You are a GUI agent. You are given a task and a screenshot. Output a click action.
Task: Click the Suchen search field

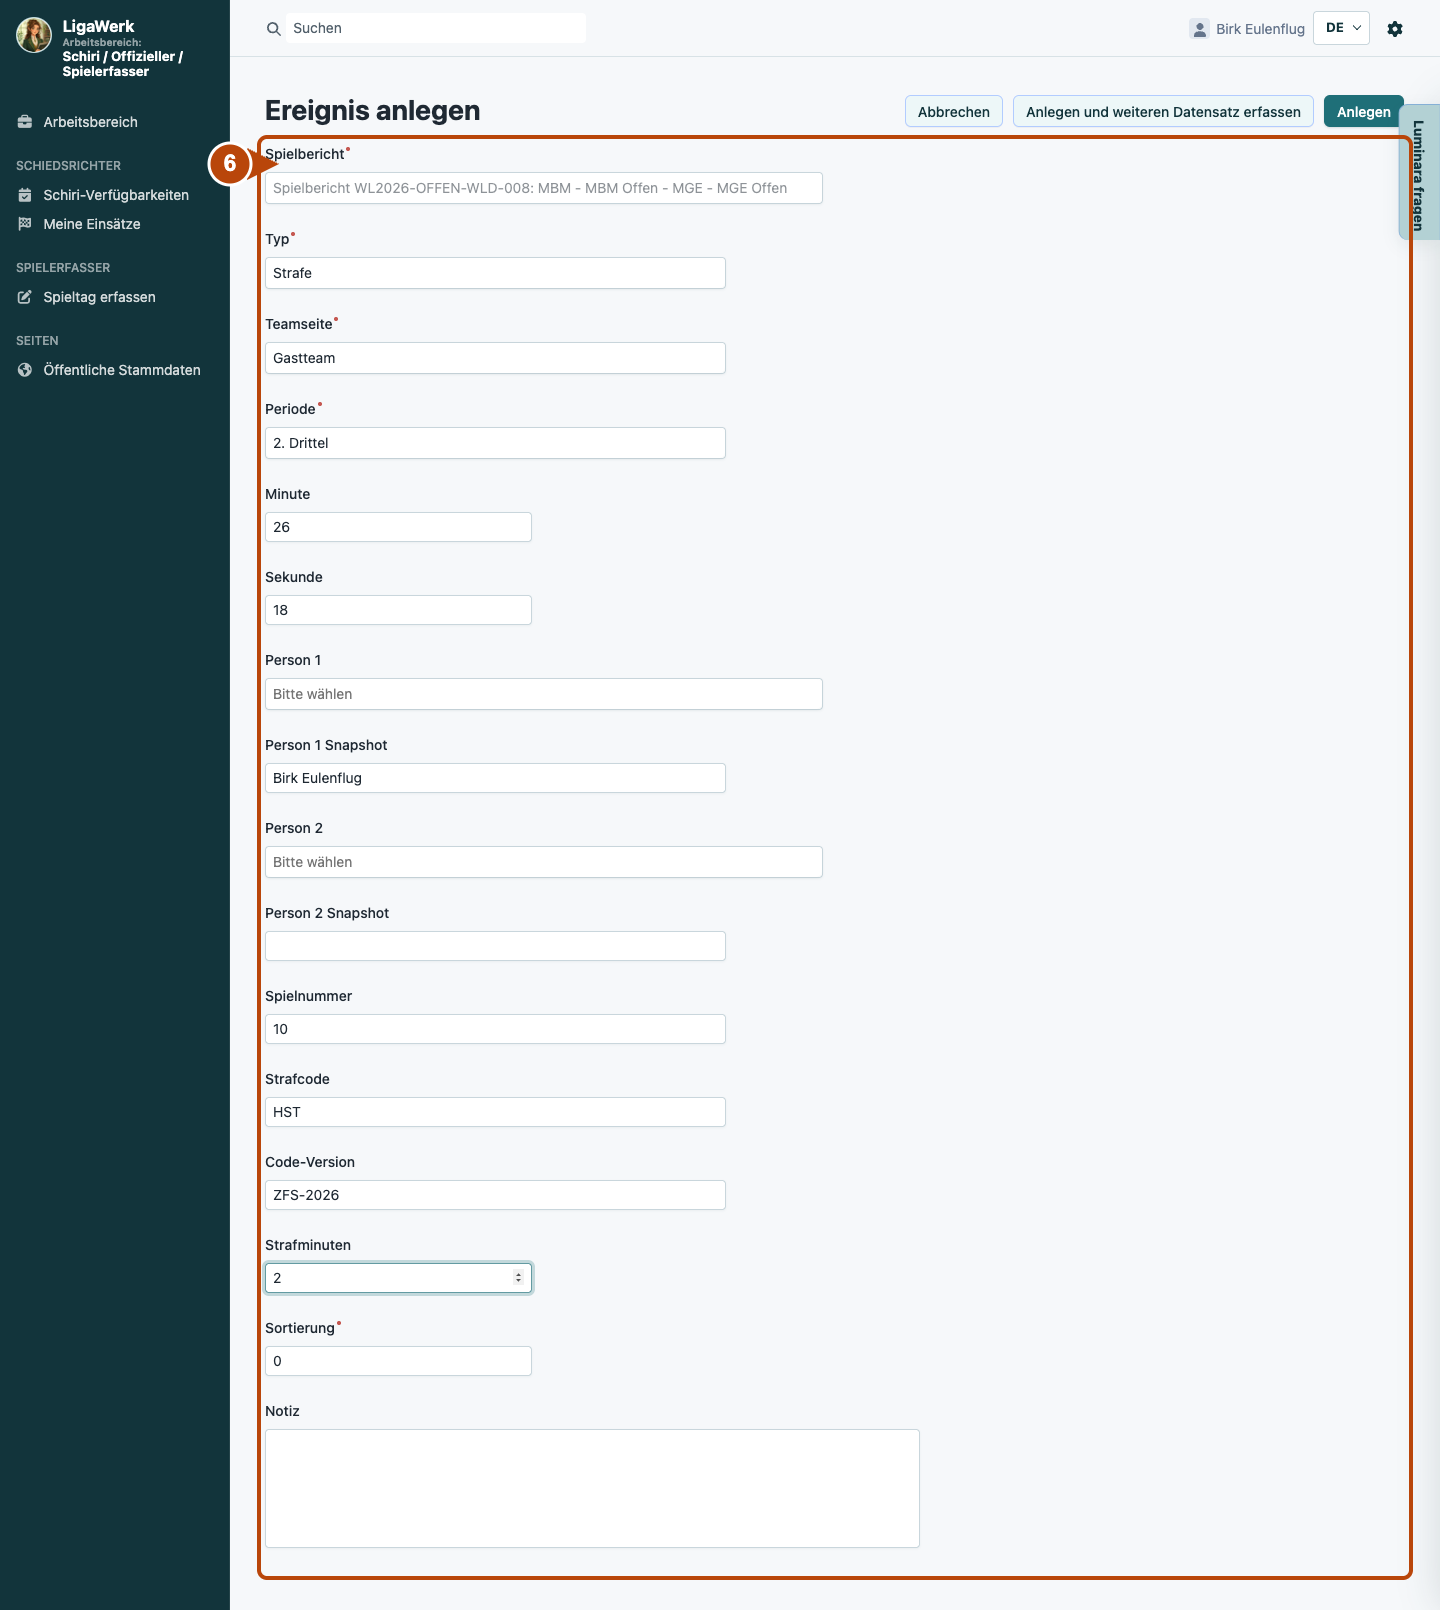click(436, 28)
